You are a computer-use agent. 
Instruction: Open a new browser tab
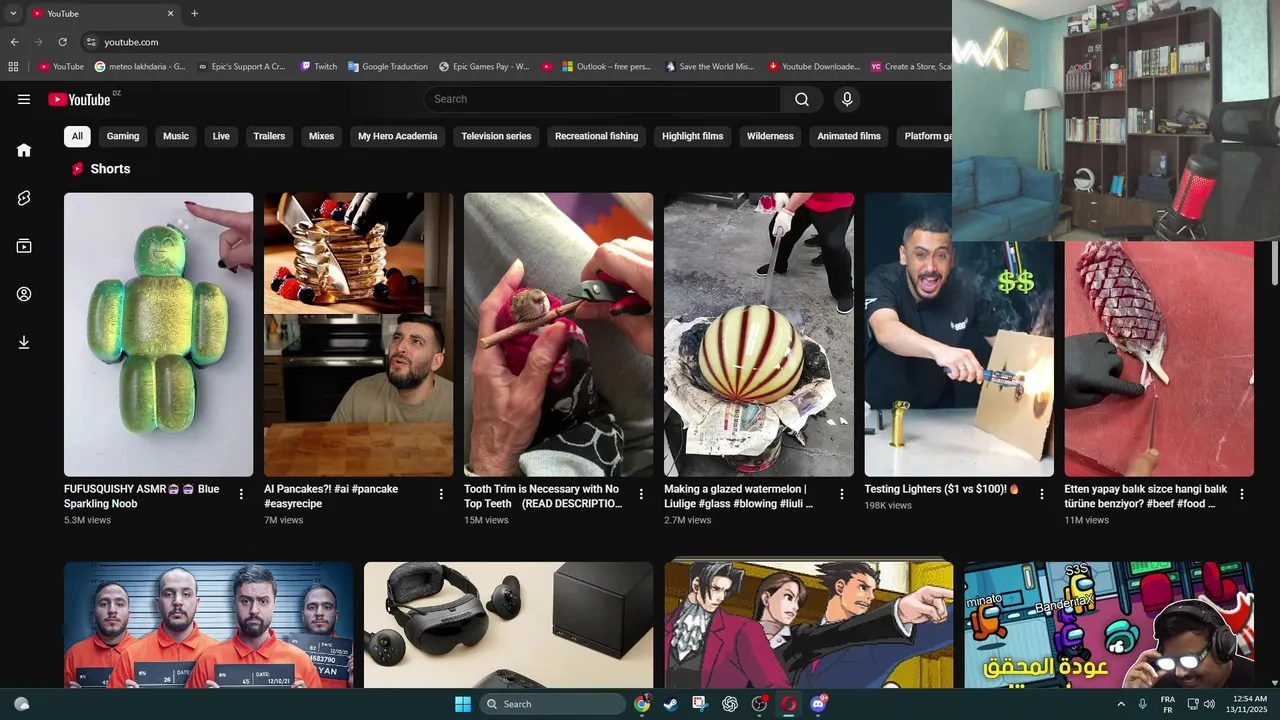194,14
